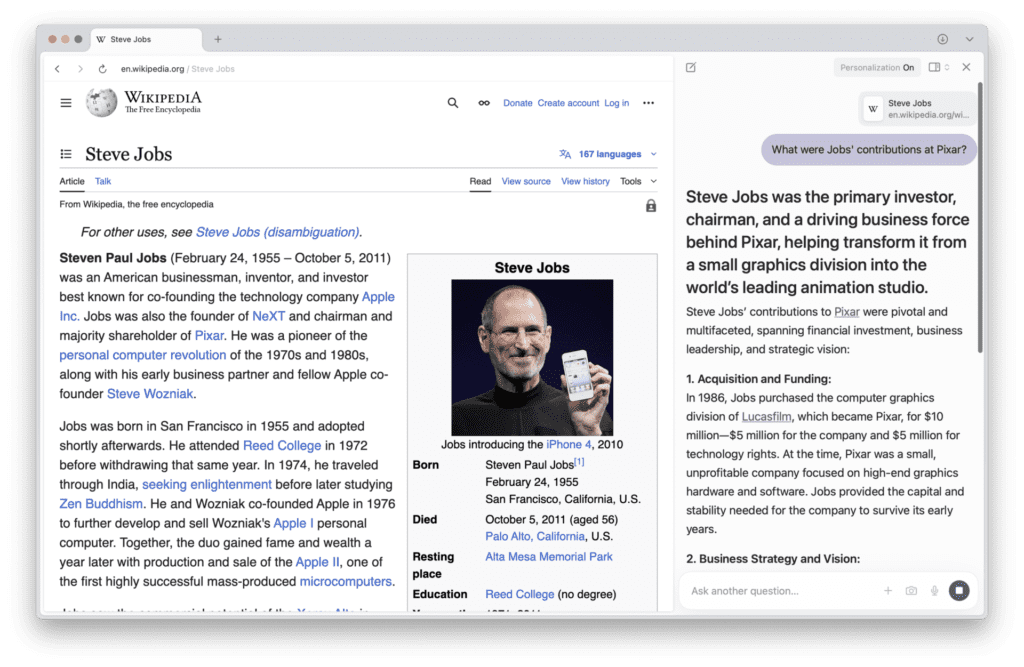Close the assistant side panel

(967, 67)
